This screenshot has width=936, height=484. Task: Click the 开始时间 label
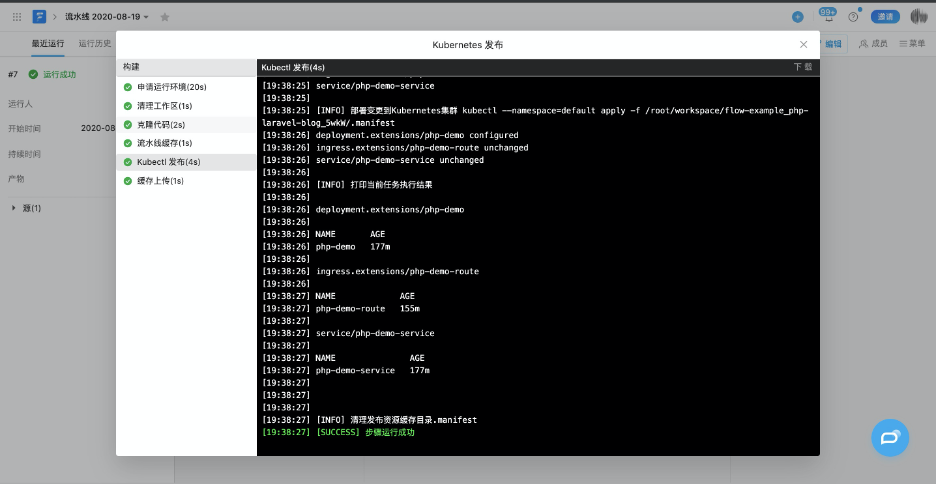tap(24, 128)
